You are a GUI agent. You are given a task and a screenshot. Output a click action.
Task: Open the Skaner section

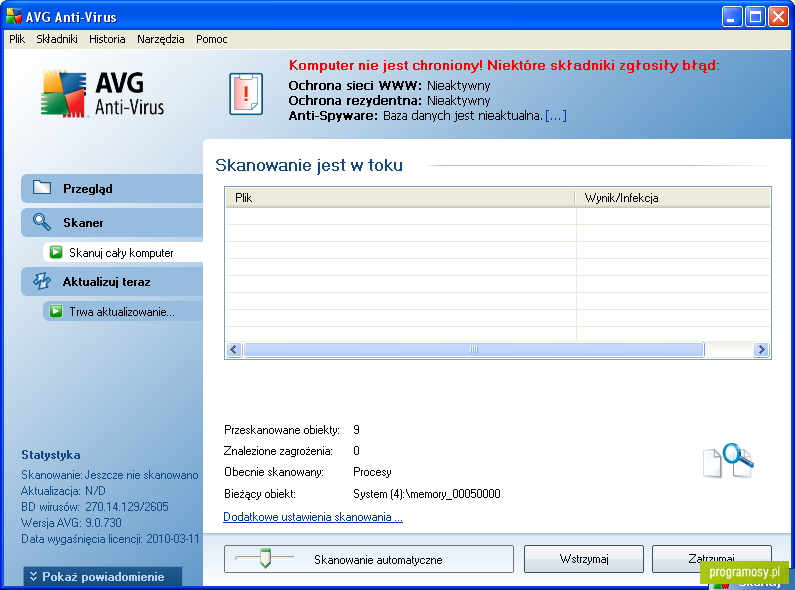tap(112, 223)
